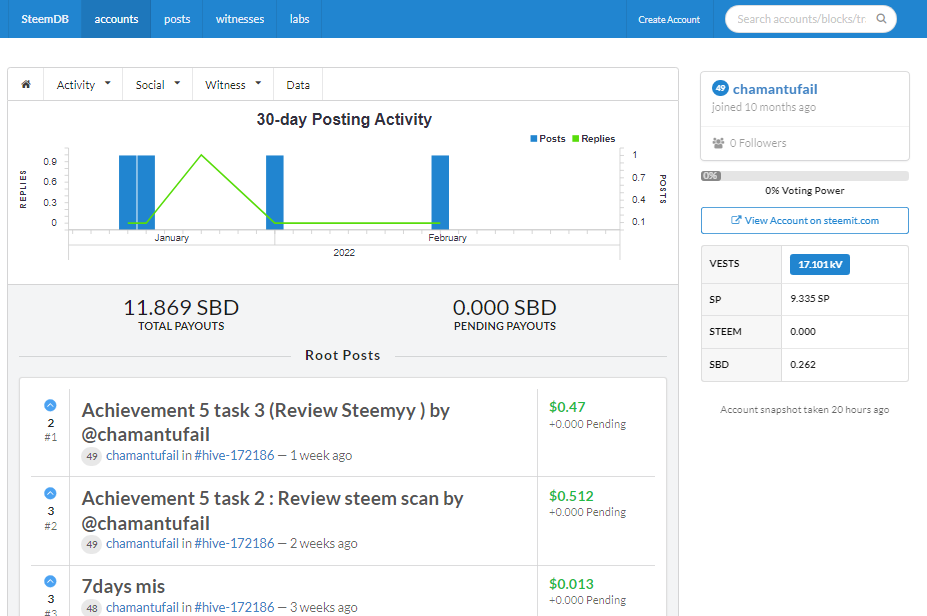Screen dimensions: 927x616
Task: Click 49 badge on Achievement 5 task 3 row
Action: [x=92, y=456]
